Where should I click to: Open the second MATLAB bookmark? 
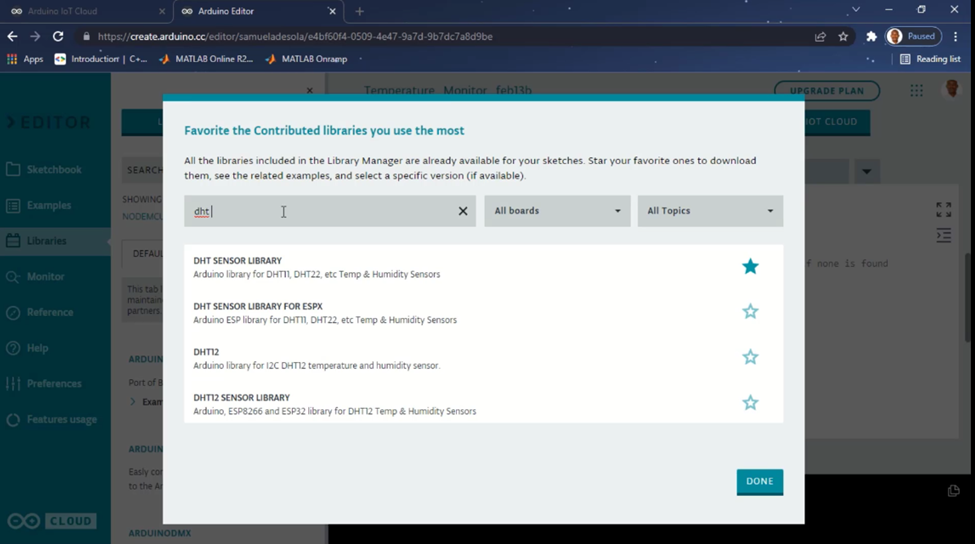306,59
